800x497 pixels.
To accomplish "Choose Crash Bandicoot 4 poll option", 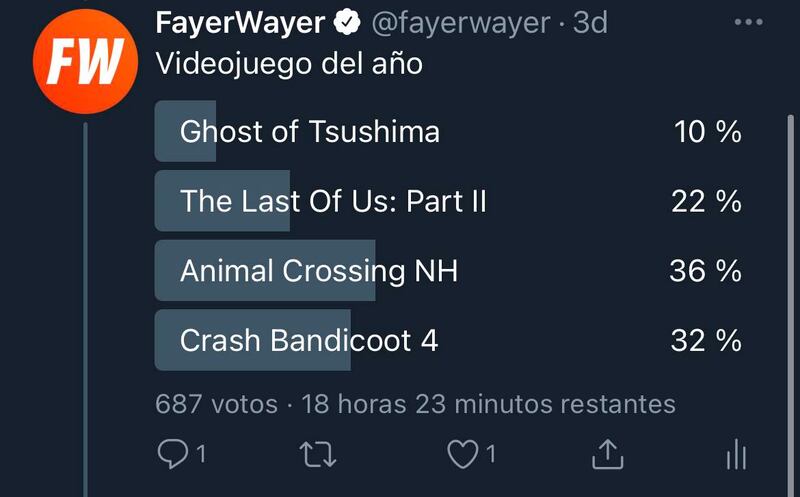I will (309, 340).
